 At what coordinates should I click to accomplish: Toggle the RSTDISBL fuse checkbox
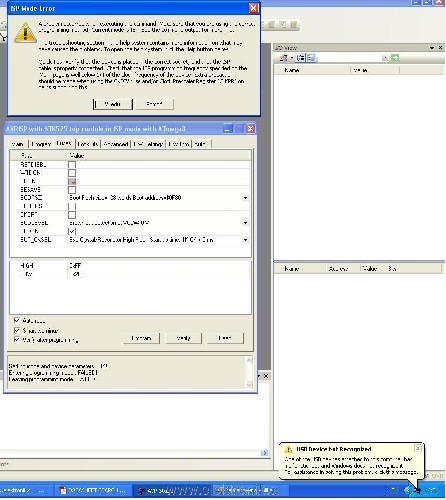pos(72,164)
